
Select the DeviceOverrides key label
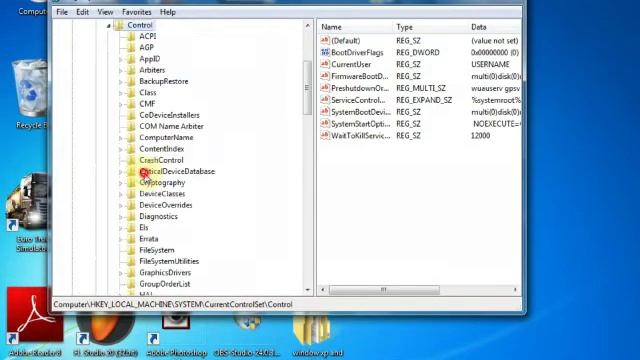(x=166, y=205)
